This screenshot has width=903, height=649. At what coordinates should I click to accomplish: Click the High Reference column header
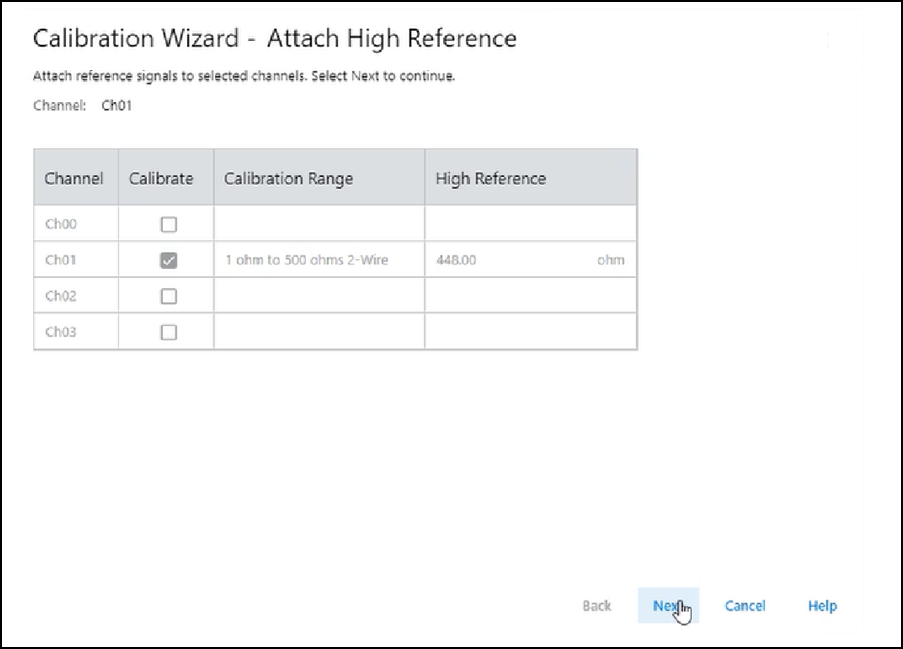point(490,178)
